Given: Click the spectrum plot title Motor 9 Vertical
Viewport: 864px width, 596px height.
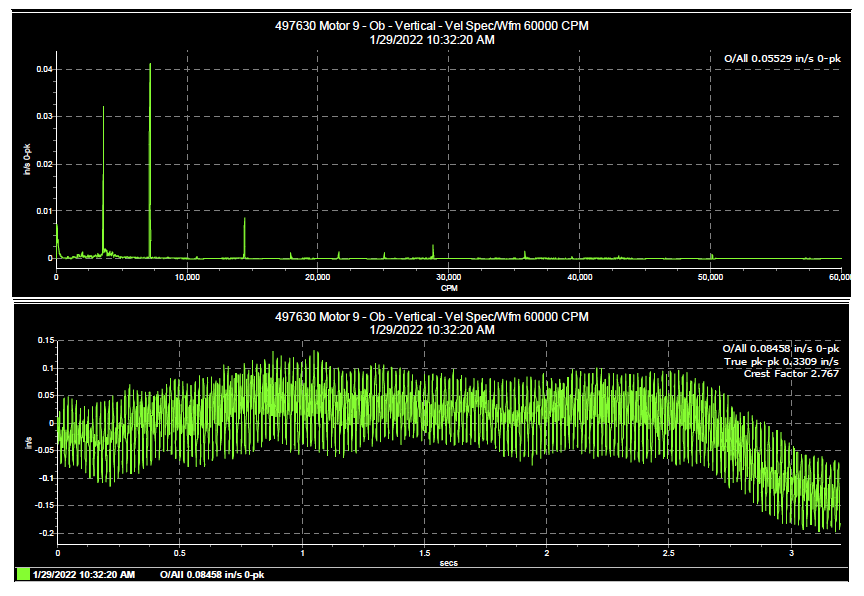Looking at the screenshot, I should tap(432, 26).
